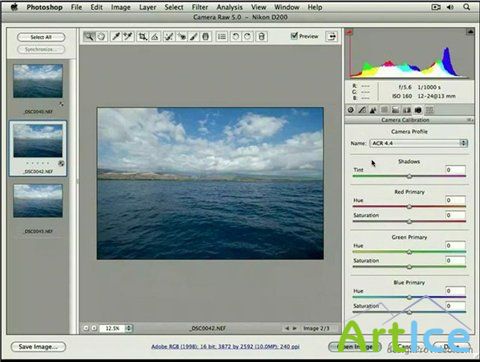The height and width of the screenshot is (362, 480).
Task: Go to previous image arrow
Action: coord(287,328)
